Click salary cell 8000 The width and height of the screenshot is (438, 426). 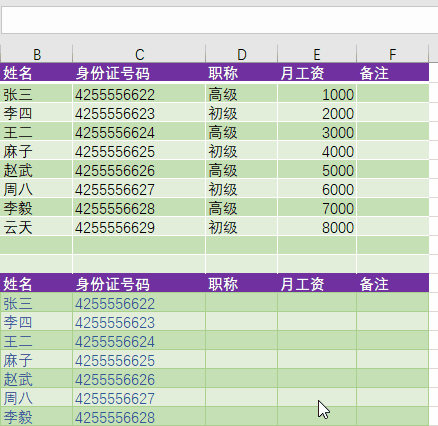tap(317, 226)
